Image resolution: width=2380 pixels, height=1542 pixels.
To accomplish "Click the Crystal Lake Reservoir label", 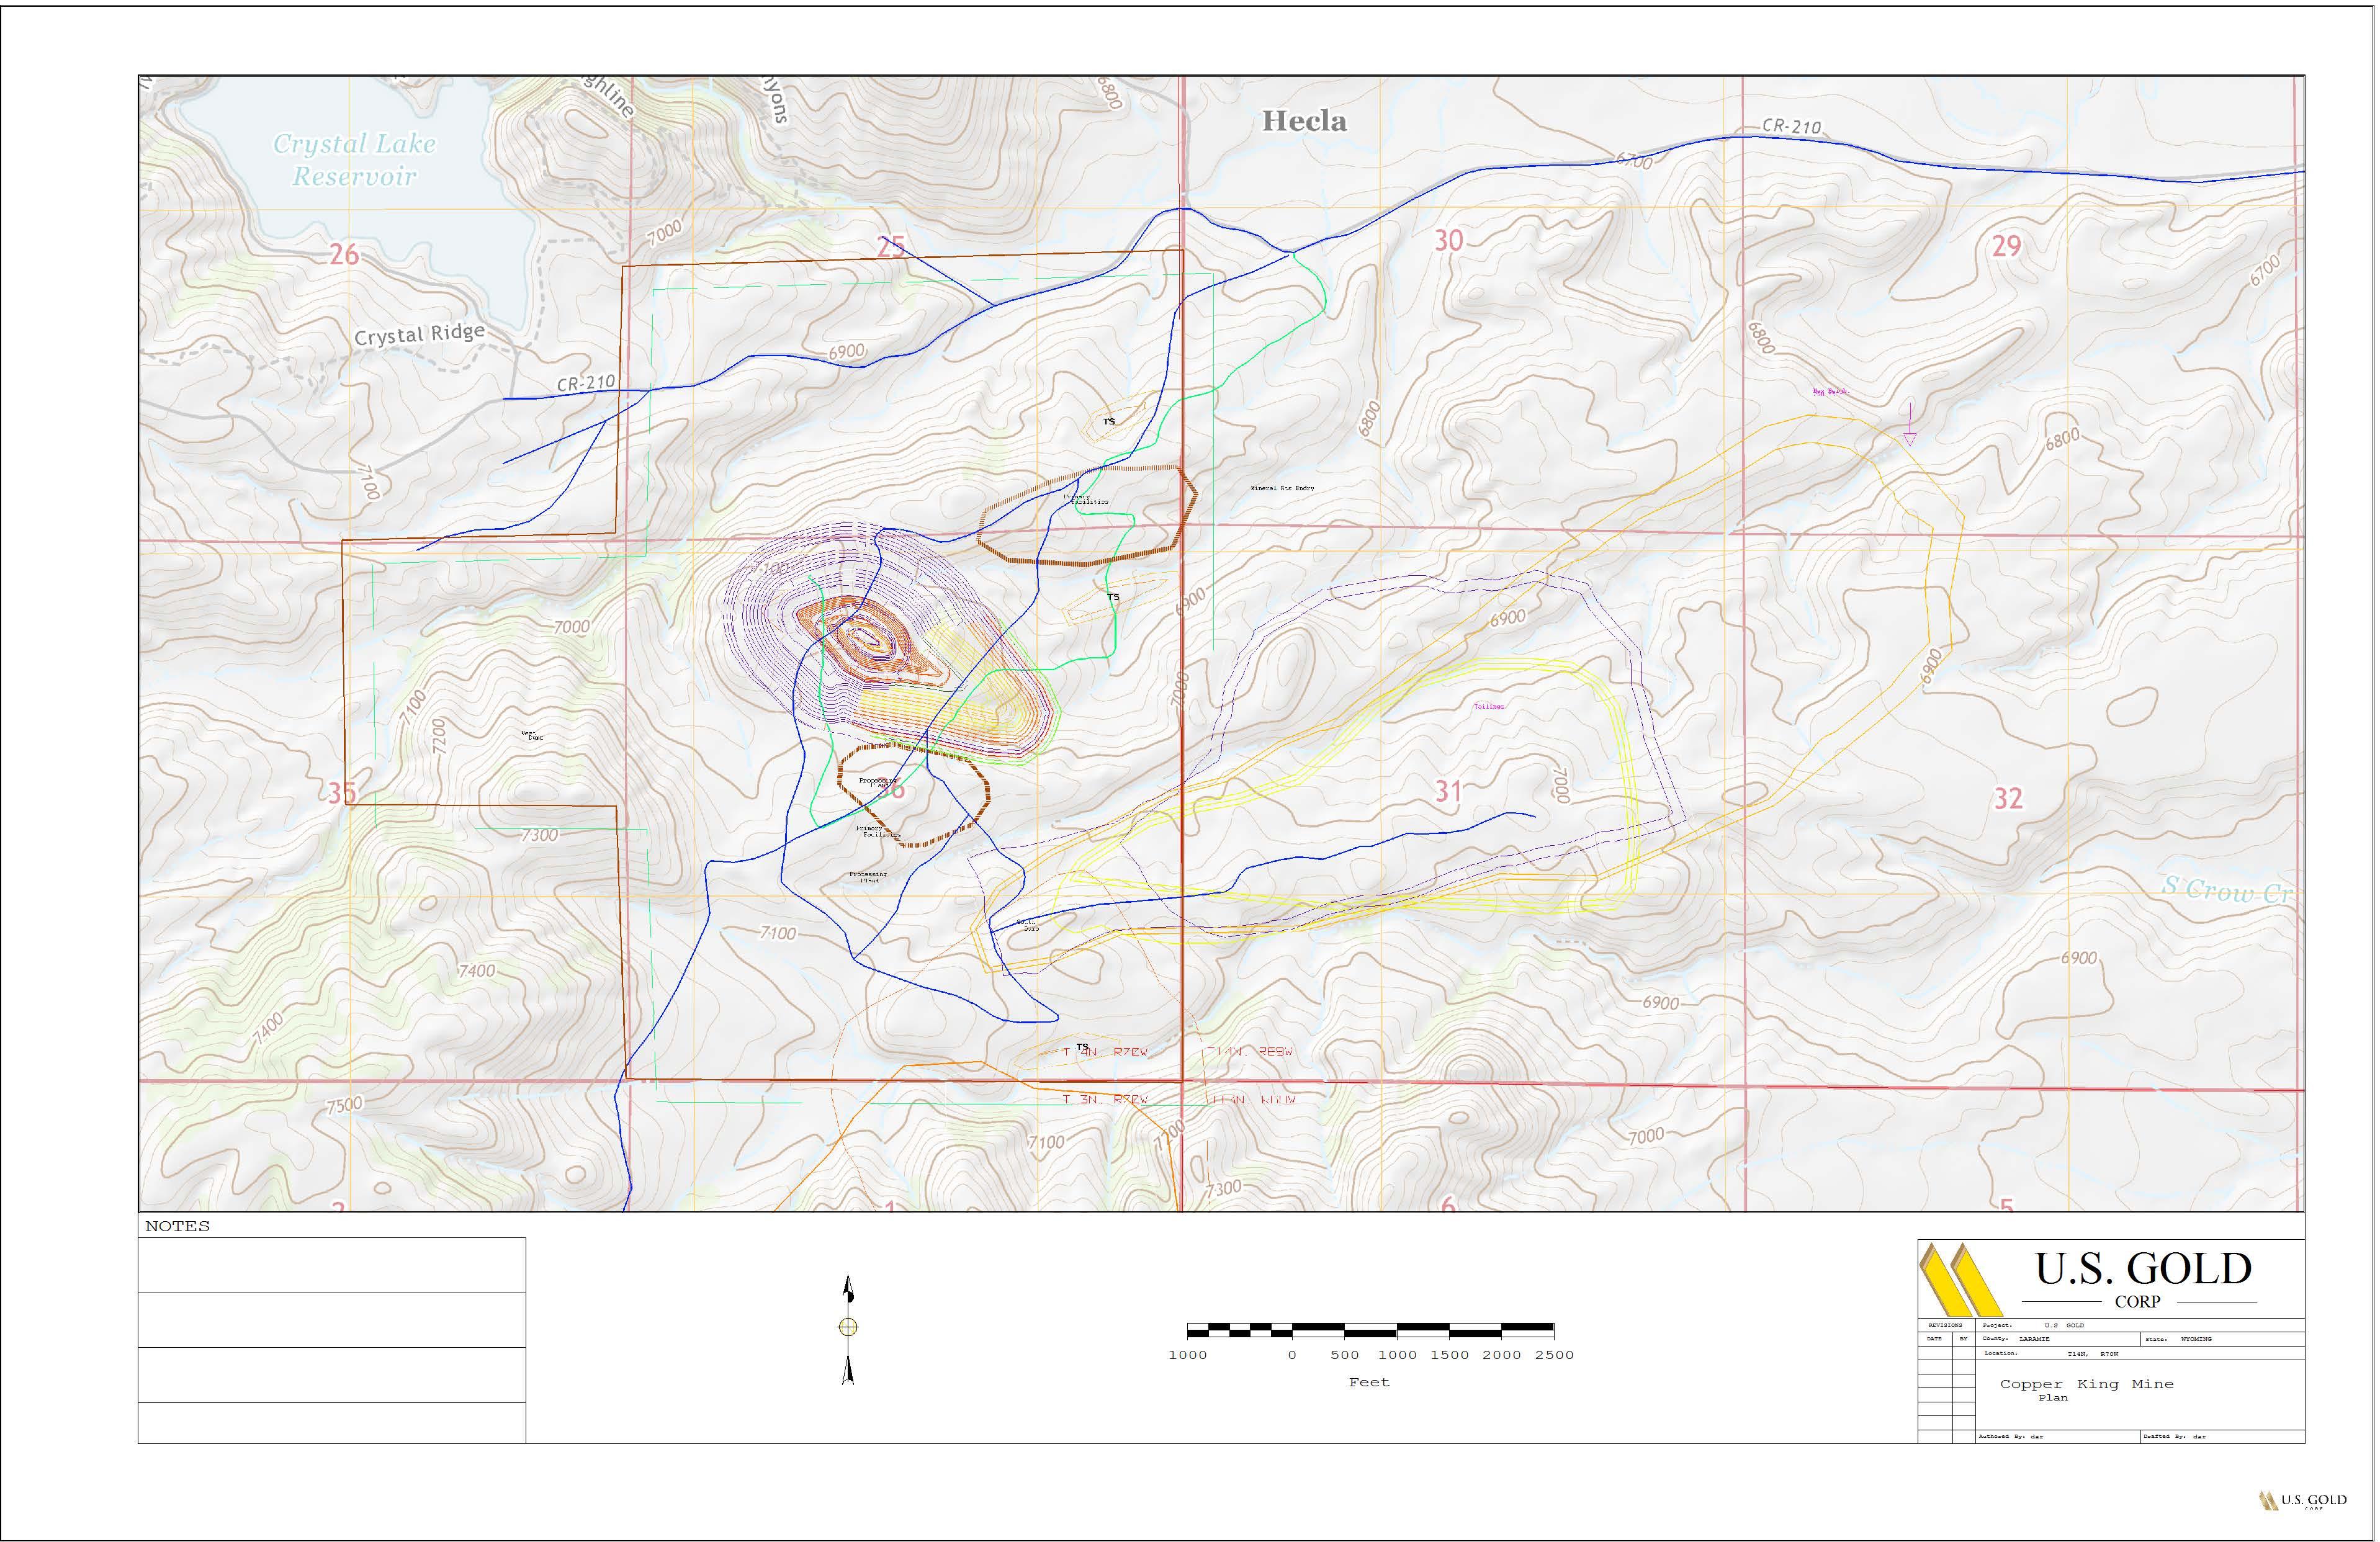I will 355,160.
